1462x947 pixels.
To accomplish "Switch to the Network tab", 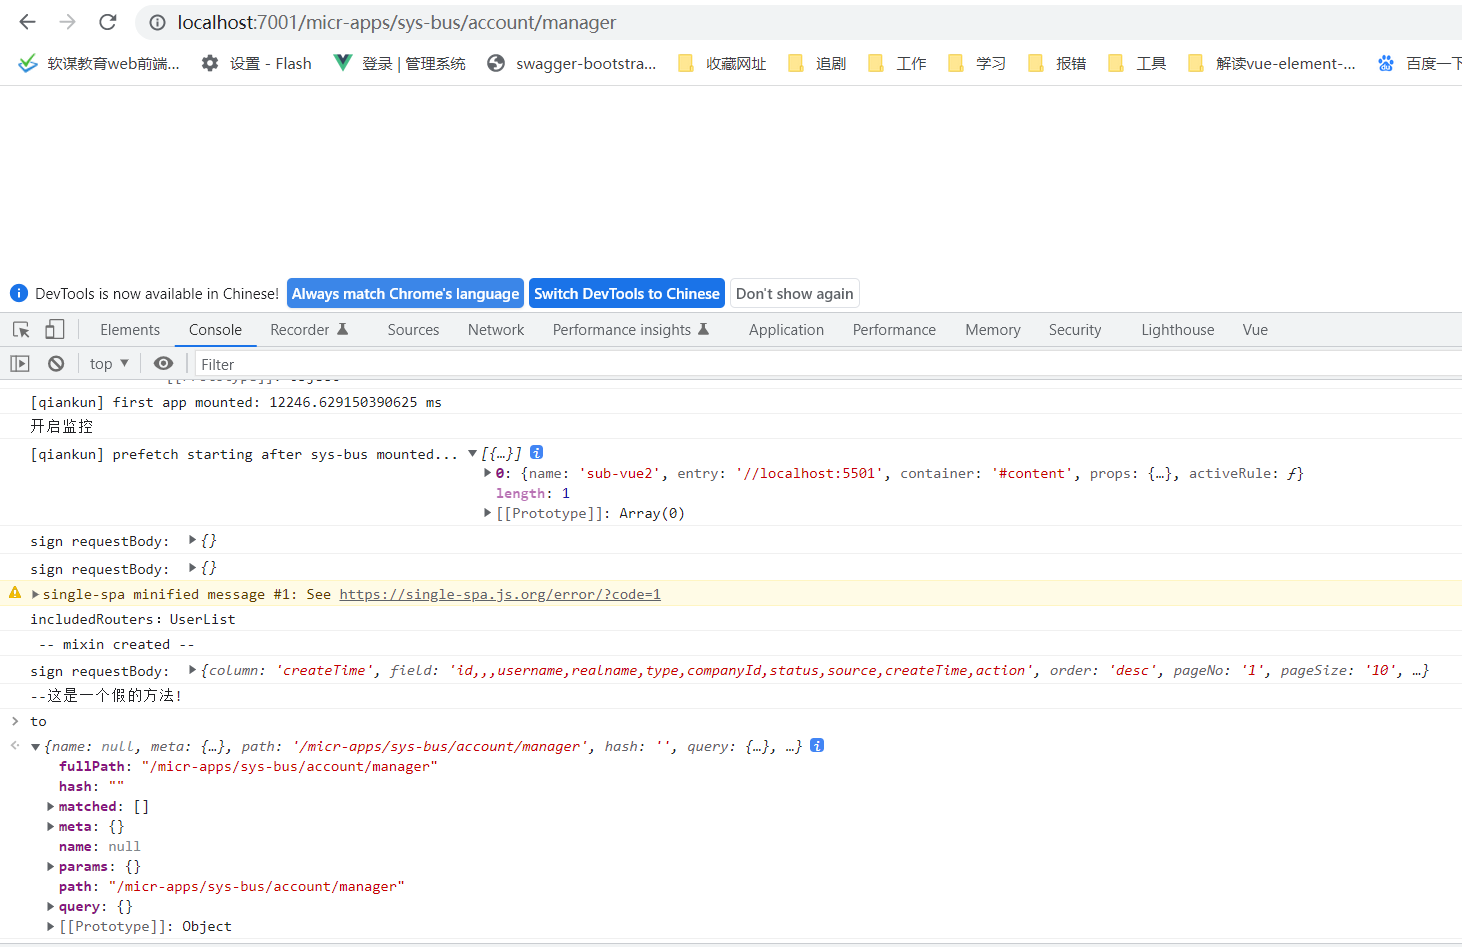I will 496,329.
